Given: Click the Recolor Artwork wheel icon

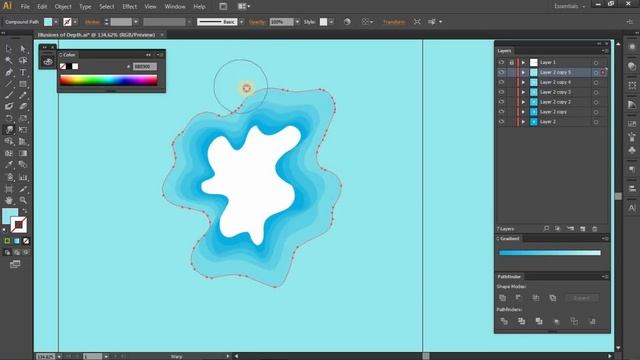Looking at the screenshot, I should click(347, 22).
